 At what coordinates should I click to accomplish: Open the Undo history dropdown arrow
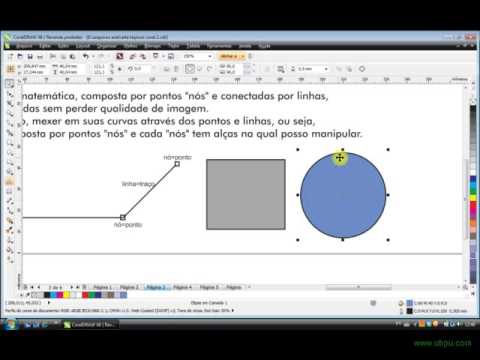[93, 57]
